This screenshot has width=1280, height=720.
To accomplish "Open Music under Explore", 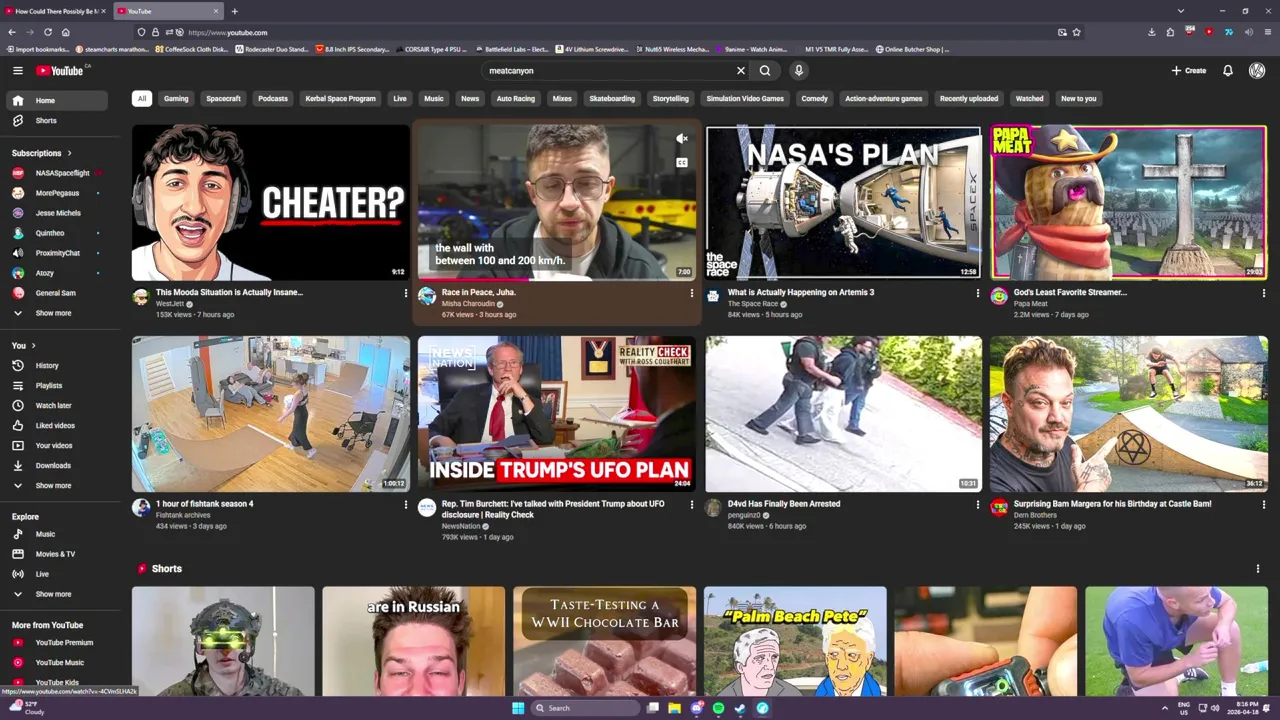I will [57, 534].
